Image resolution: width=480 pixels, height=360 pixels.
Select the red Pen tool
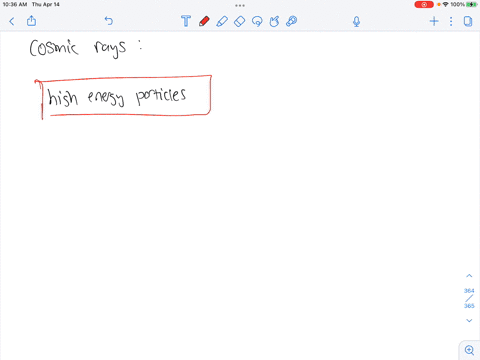pos(204,21)
